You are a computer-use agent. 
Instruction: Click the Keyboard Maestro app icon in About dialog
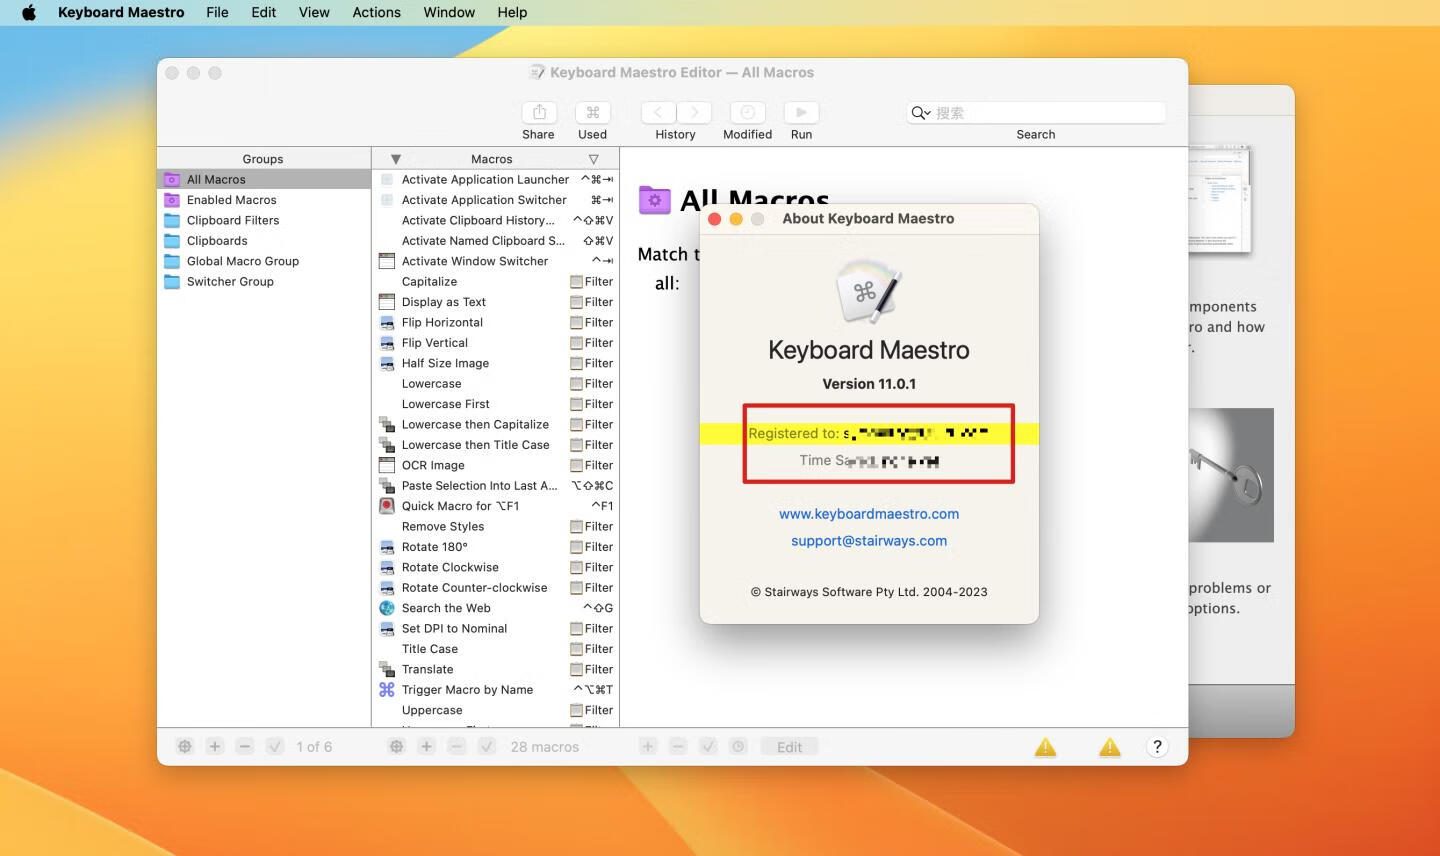coord(868,292)
